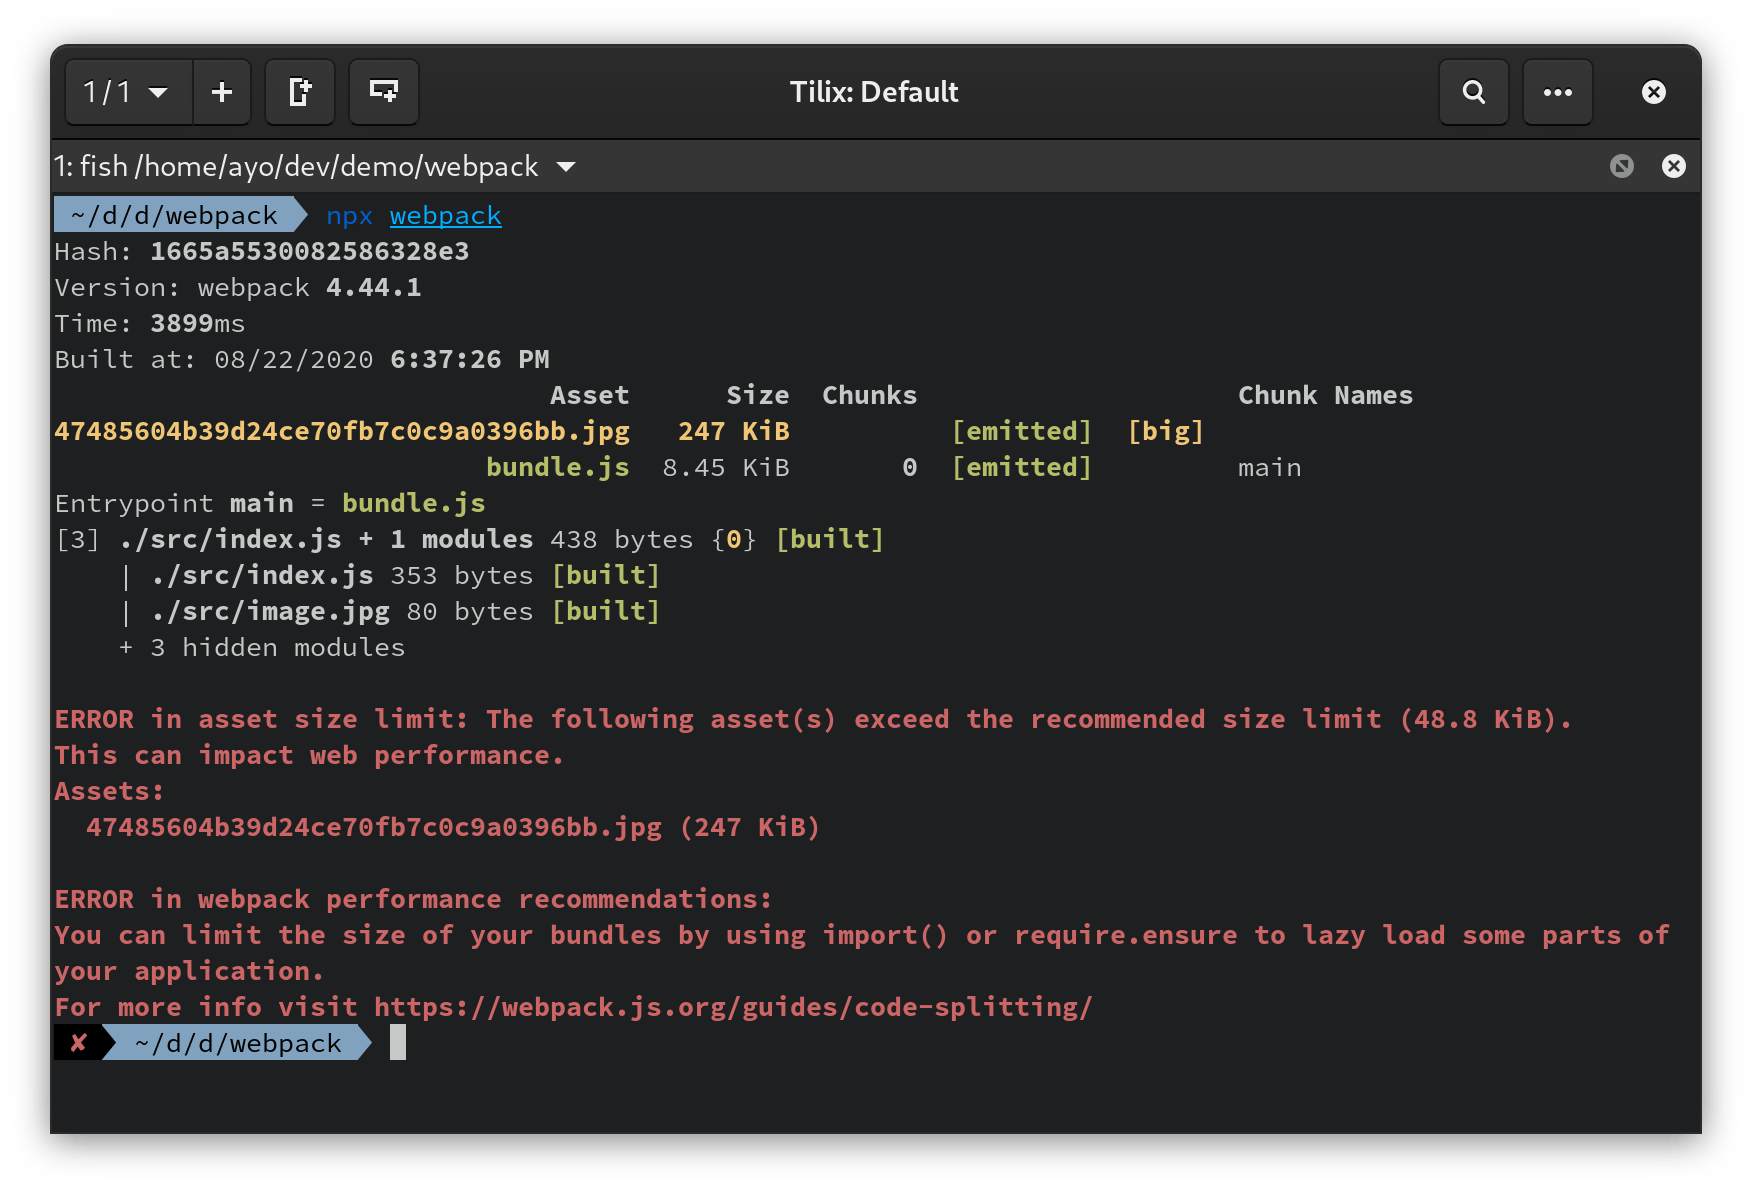This screenshot has width=1752, height=1190.
Task: Click the red X error status indicator
Action: (x=78, y=1044)
